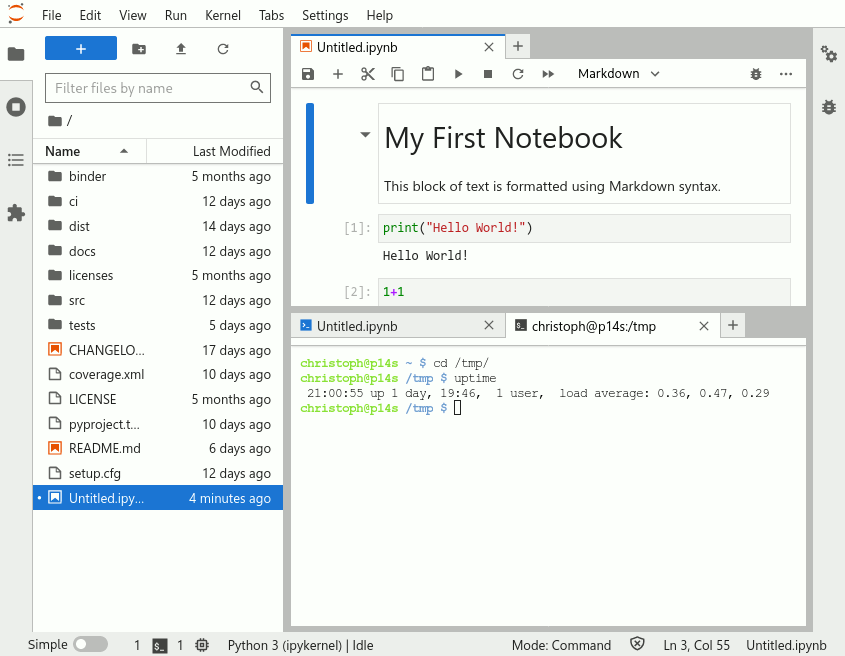
Task: Open the View menu
Action: pyautogui.click(x=133, y=15)
